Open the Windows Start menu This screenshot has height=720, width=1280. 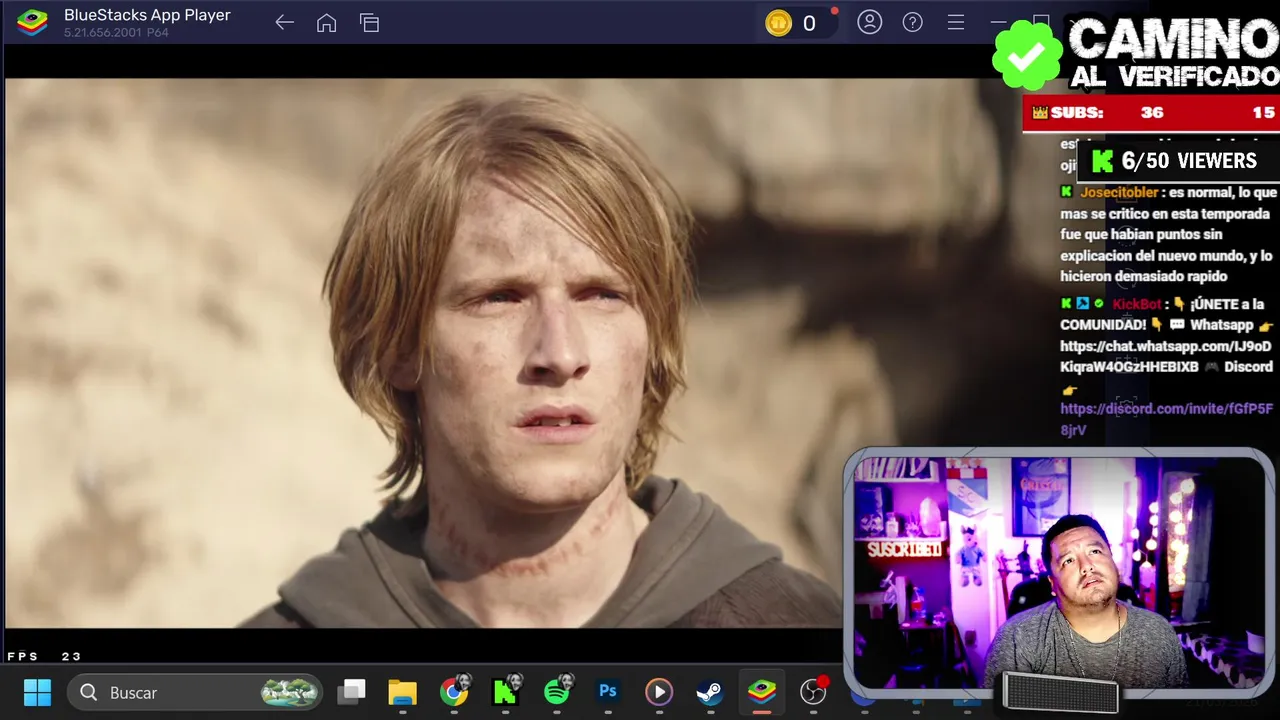[x=37, y=692]
